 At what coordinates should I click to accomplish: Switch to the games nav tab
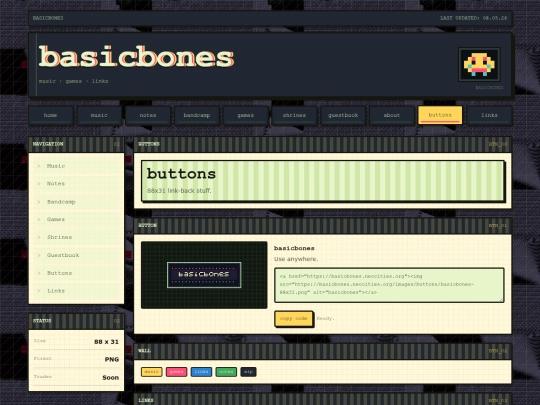(x=246, y=115)
